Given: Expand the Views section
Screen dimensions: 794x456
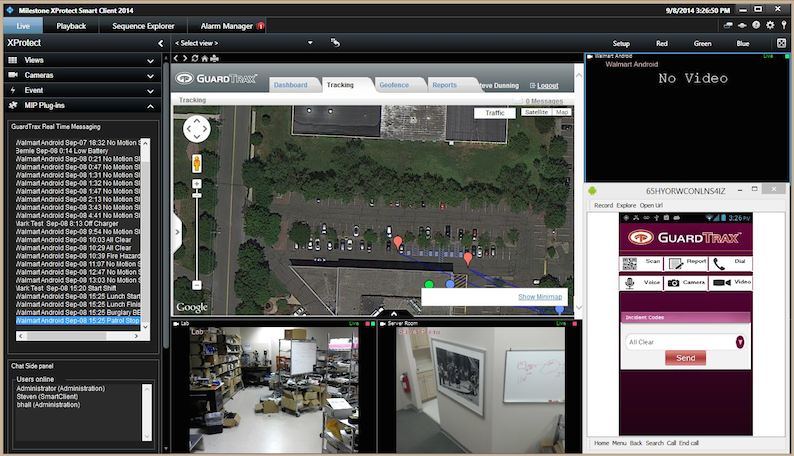Looking at the screenshot, I should pos(150,61).
